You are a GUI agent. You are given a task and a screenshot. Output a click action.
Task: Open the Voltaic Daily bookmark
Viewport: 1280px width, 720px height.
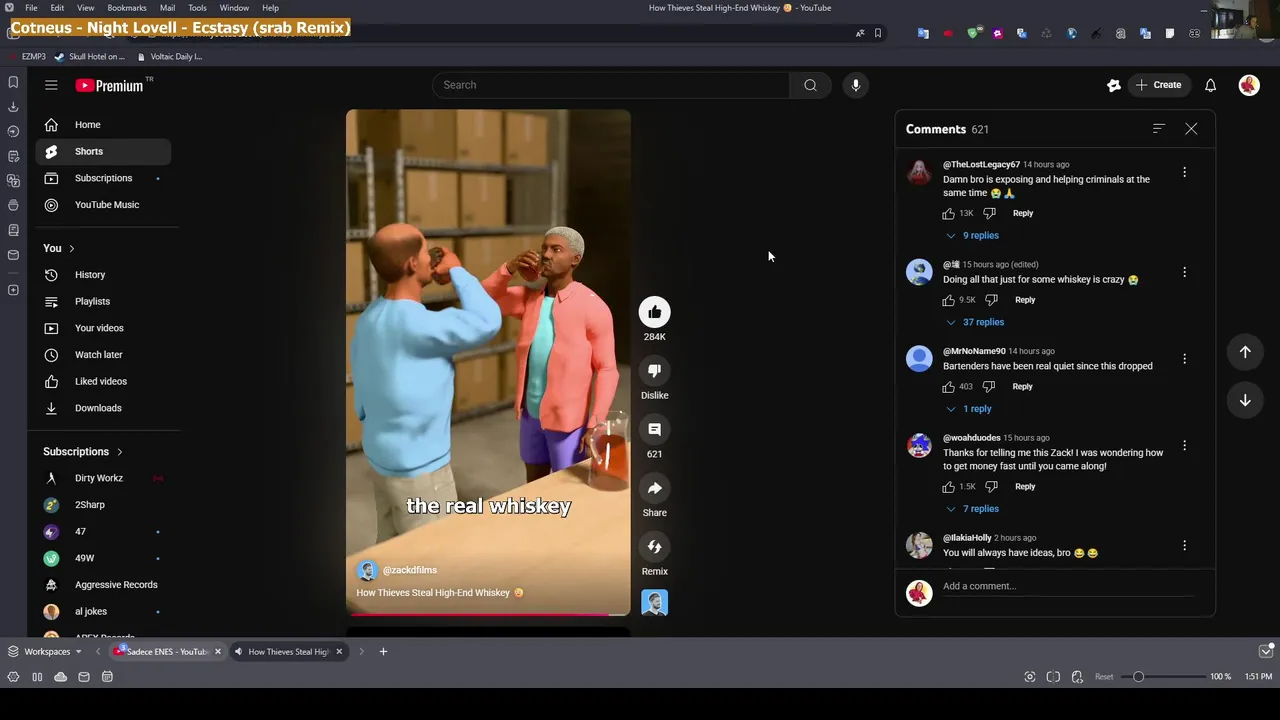[170, 57]
